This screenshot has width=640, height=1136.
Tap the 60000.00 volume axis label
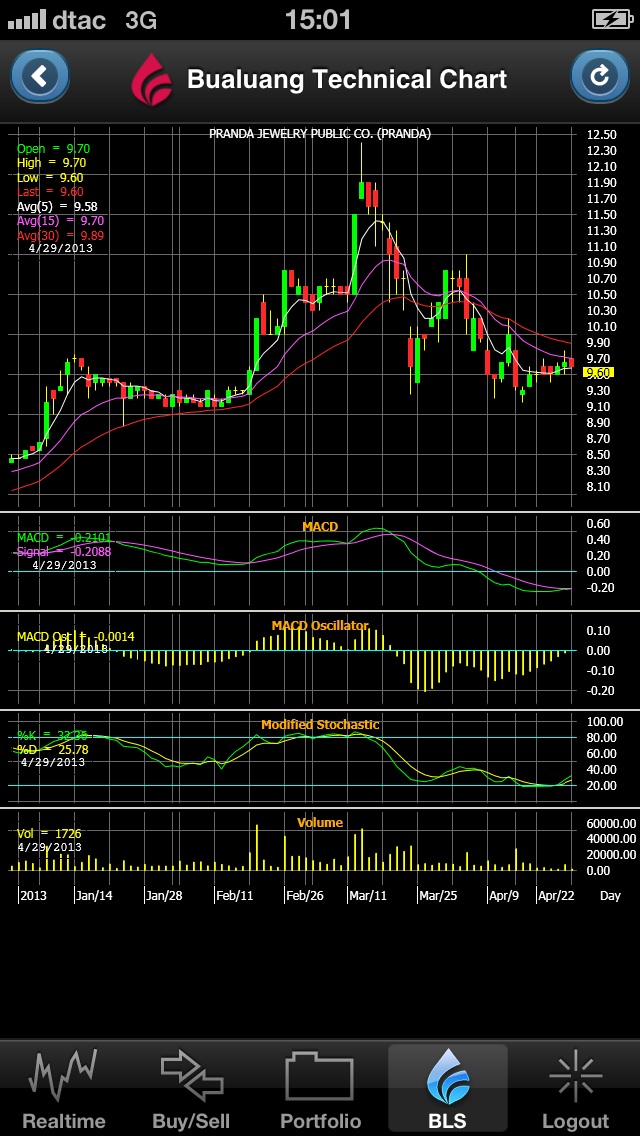(x=612, y=823)
